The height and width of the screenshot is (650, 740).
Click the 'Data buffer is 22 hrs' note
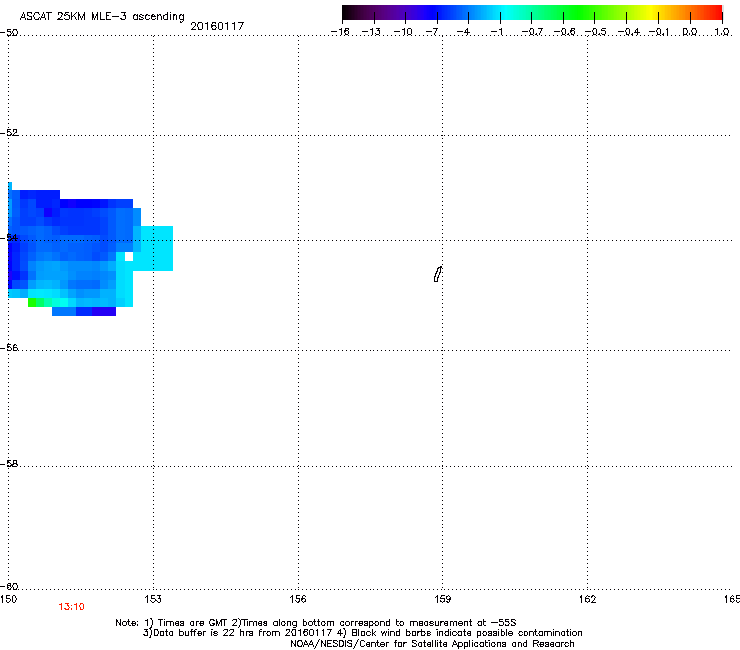click(362, 633)
